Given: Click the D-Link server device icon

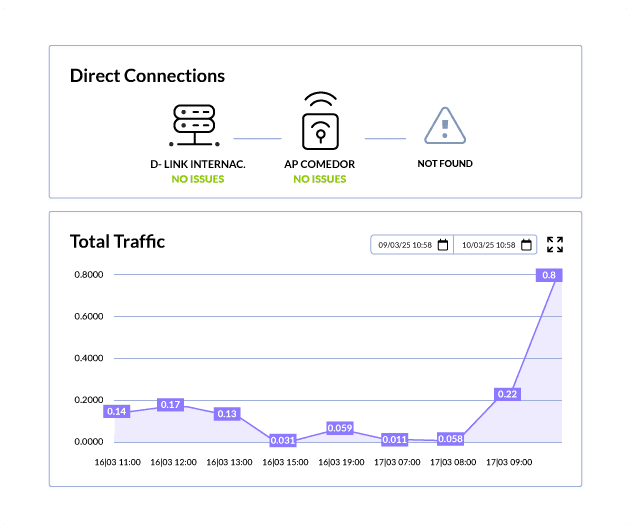Looking at the screenshot, I should 195,125.
